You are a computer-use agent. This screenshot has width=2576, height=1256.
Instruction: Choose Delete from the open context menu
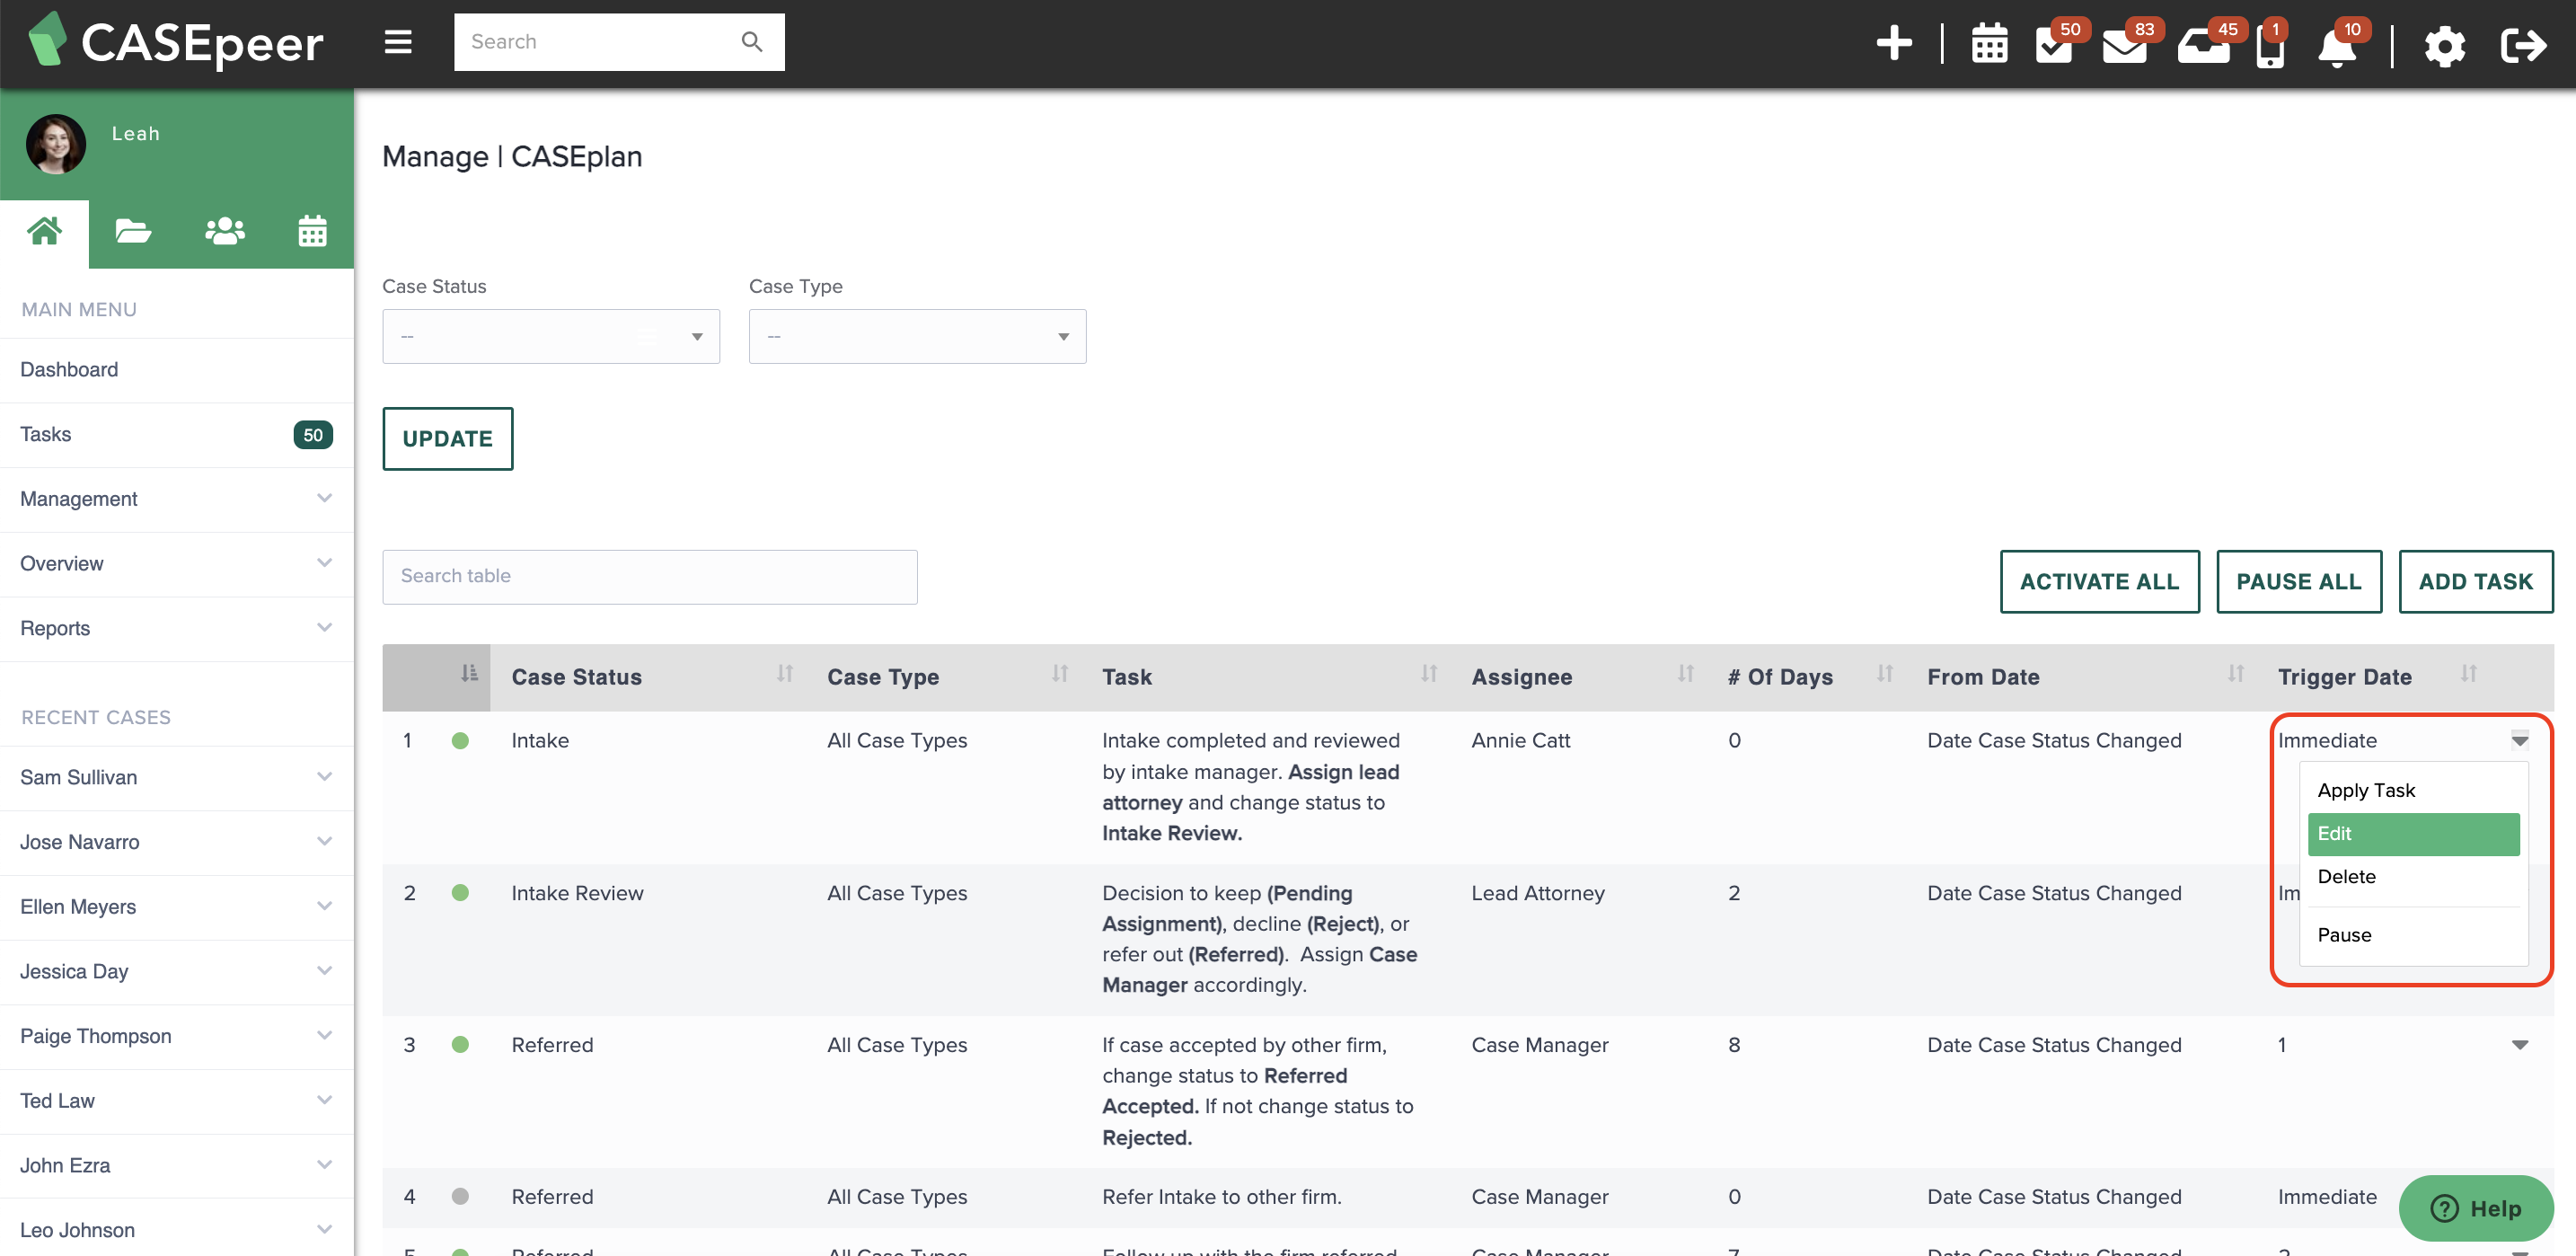click(x=2347, y=876)
